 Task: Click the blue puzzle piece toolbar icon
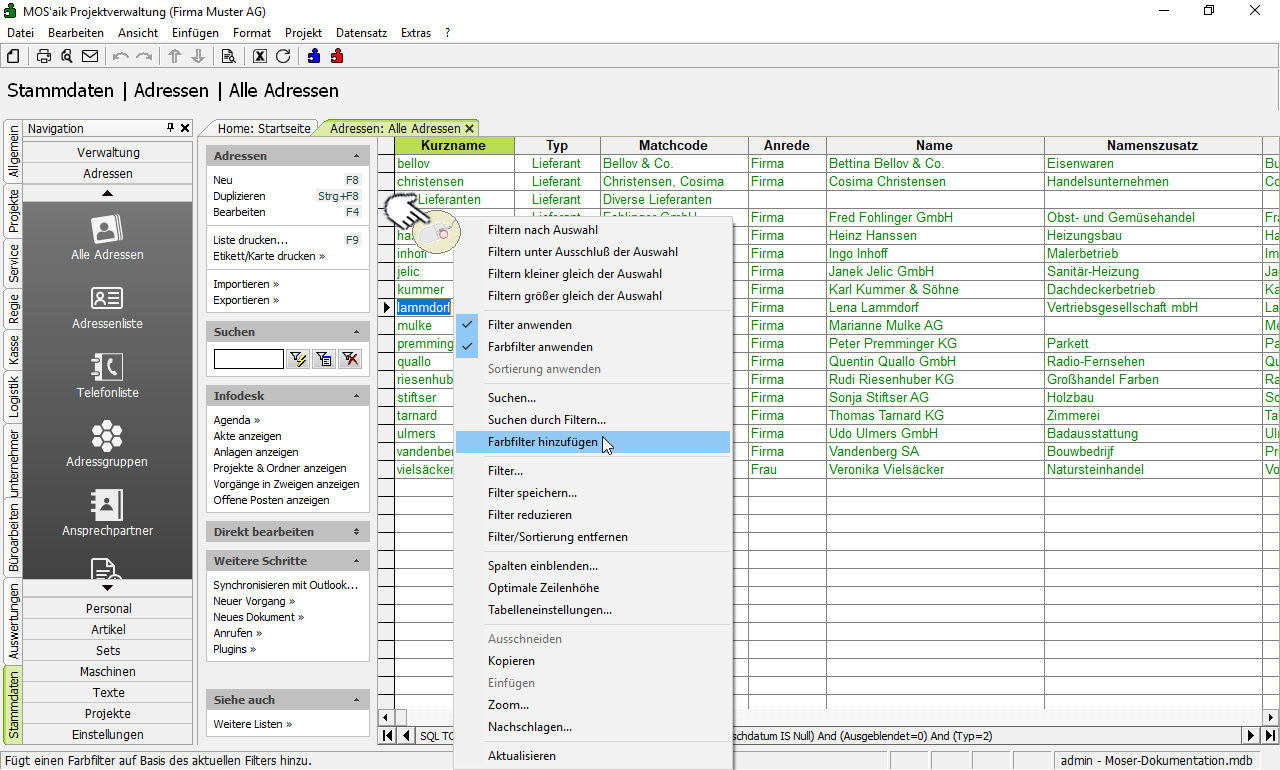314,56
